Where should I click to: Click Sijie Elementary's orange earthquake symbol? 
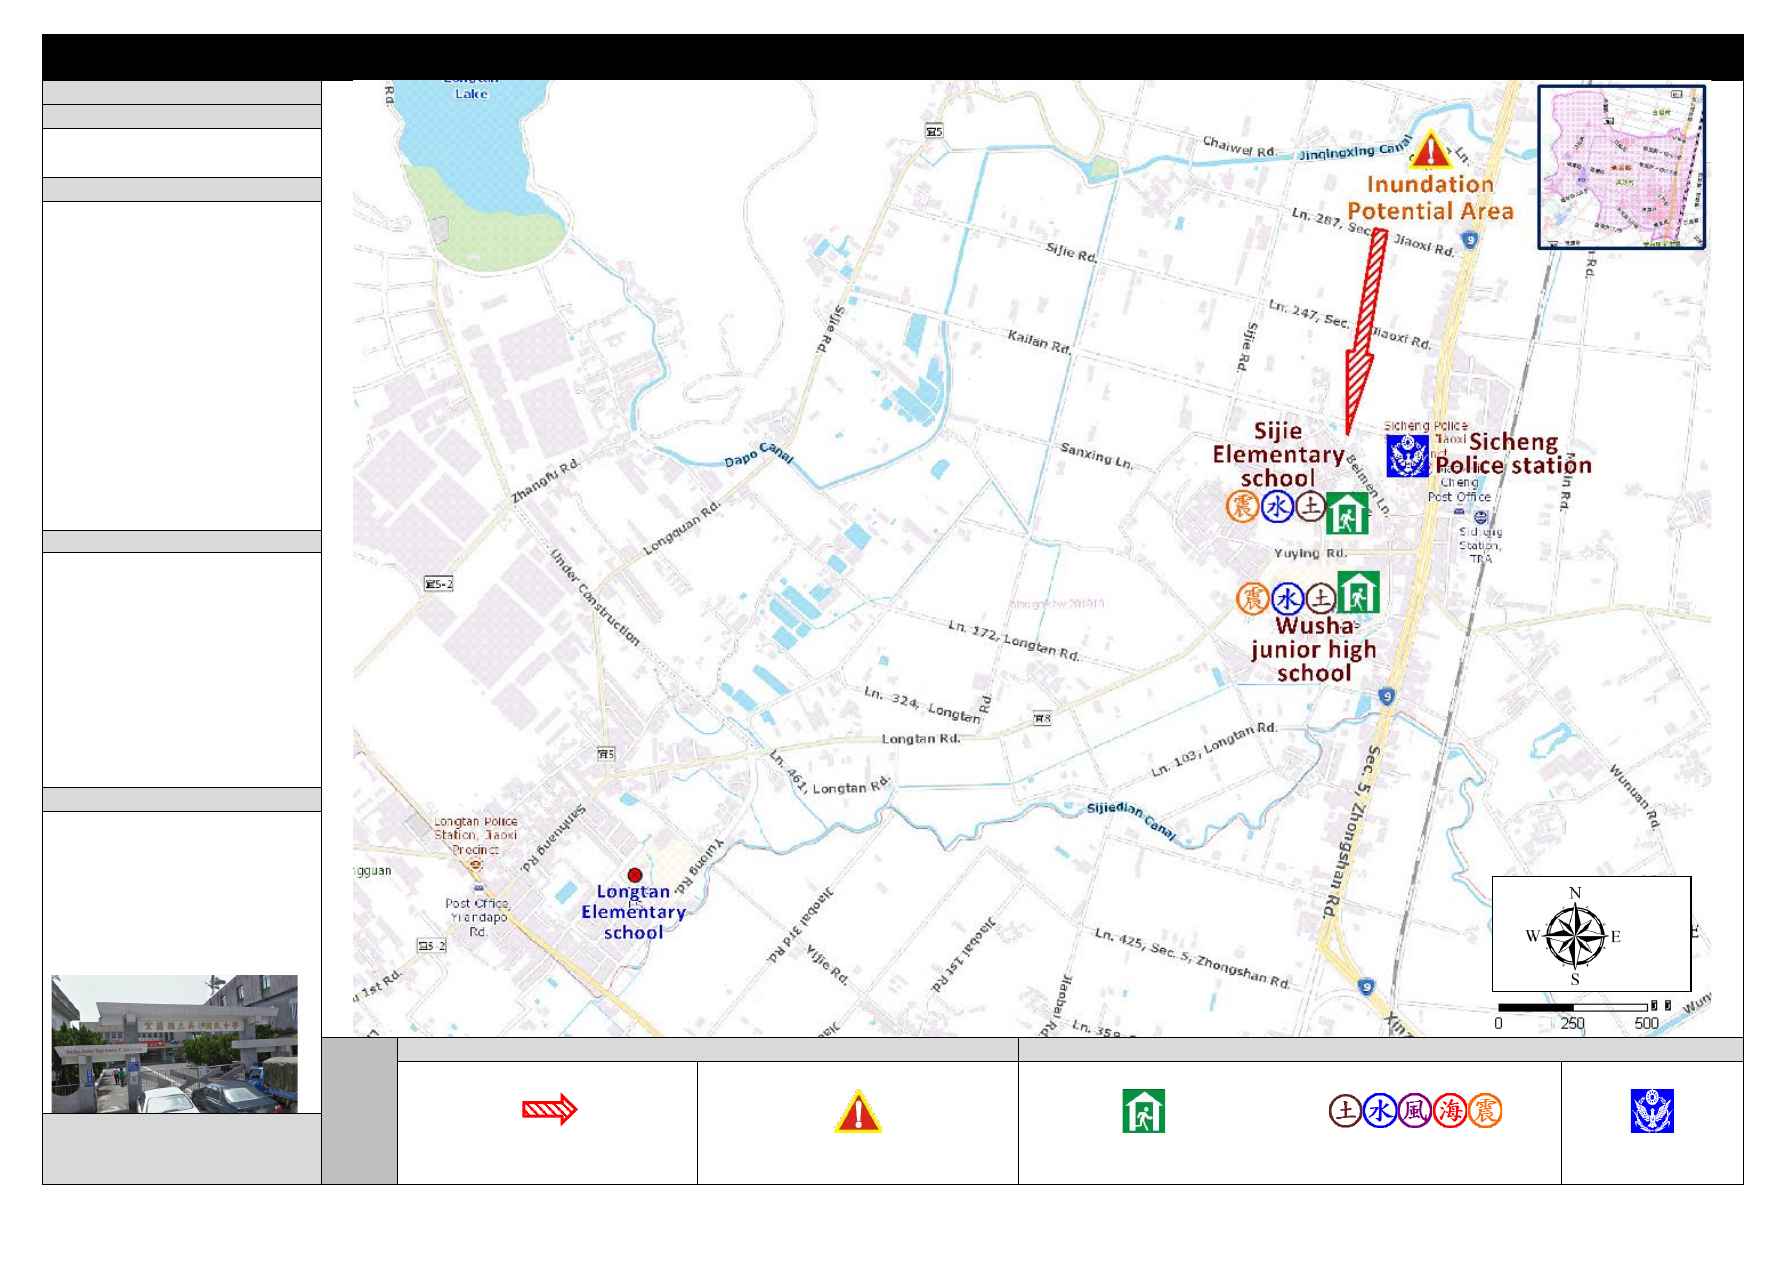coord(1242,506)
